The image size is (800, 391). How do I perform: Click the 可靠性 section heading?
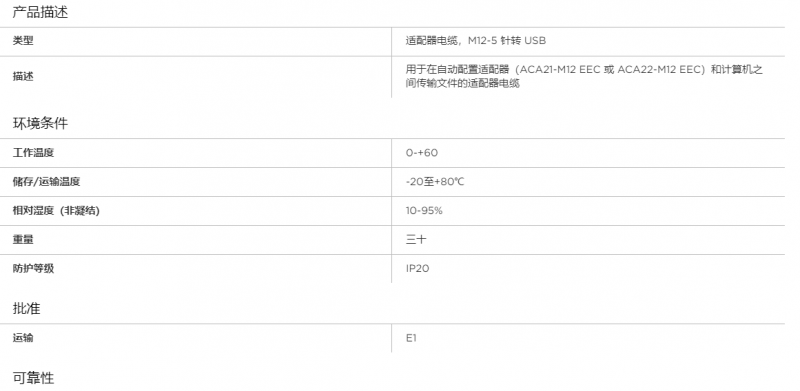tap(33, 378)
